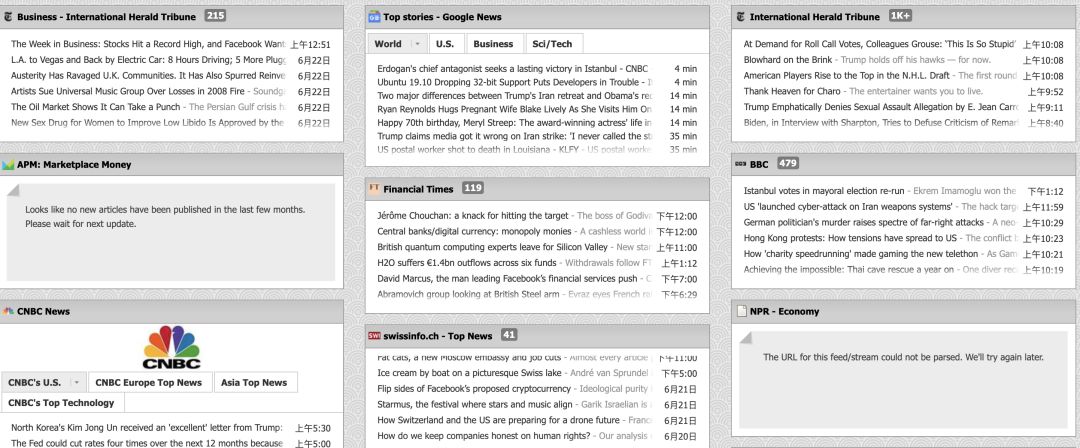Image resolution: width=1080 pixels, height=448 pixels.
Task: Open 'Biden, in Interview with Sharpton' article
Action: (880, 123)
